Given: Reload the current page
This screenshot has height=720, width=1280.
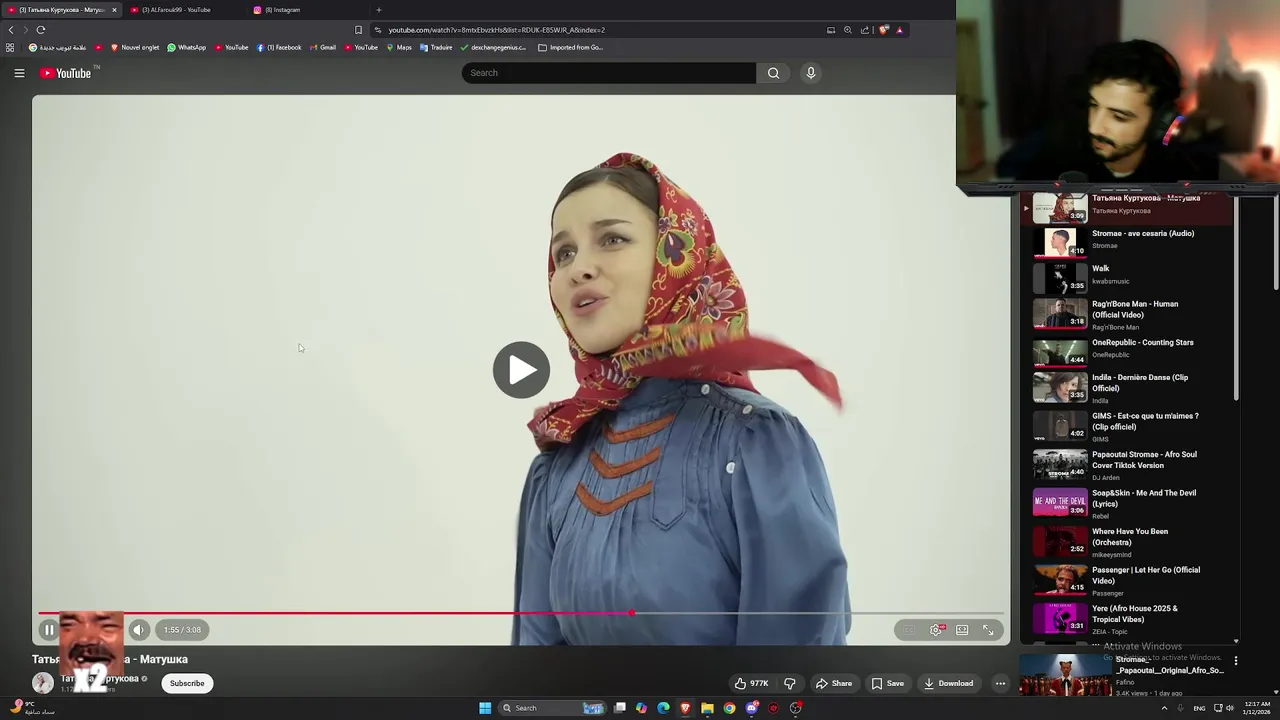Looking at the screenshot, I should click(41, 30).
